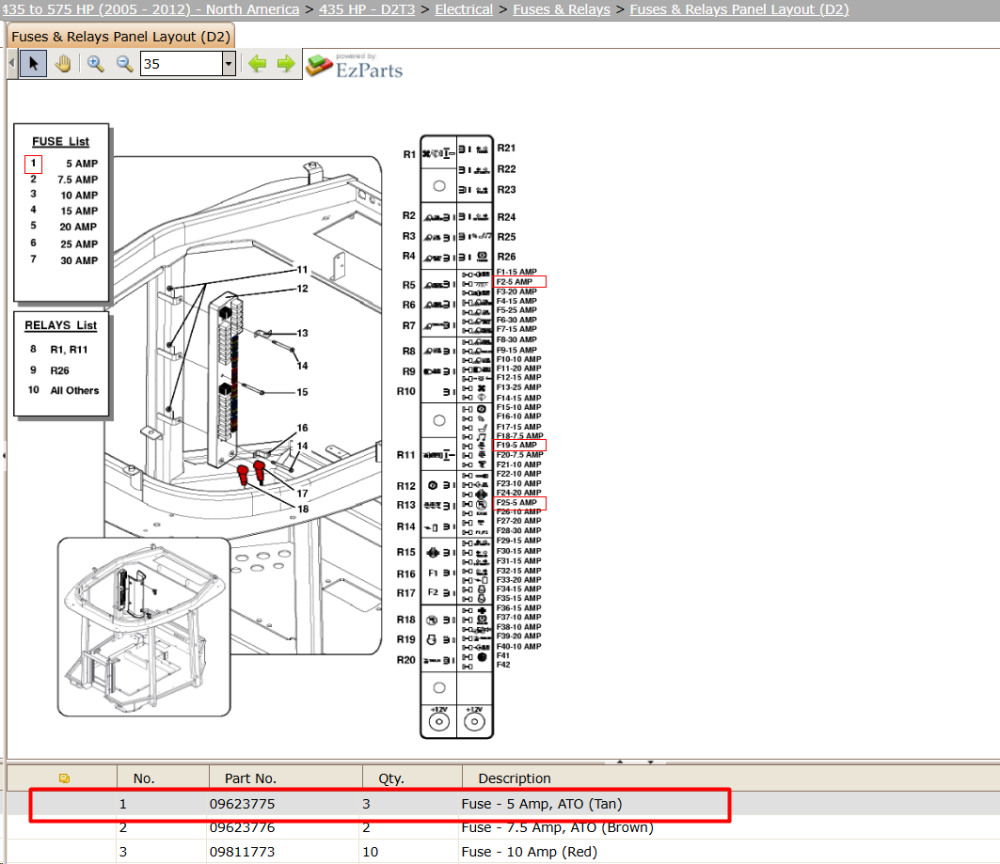Click the zoom in magnifier
Screen dimensions: 1000x864
[x=96, y=64]
